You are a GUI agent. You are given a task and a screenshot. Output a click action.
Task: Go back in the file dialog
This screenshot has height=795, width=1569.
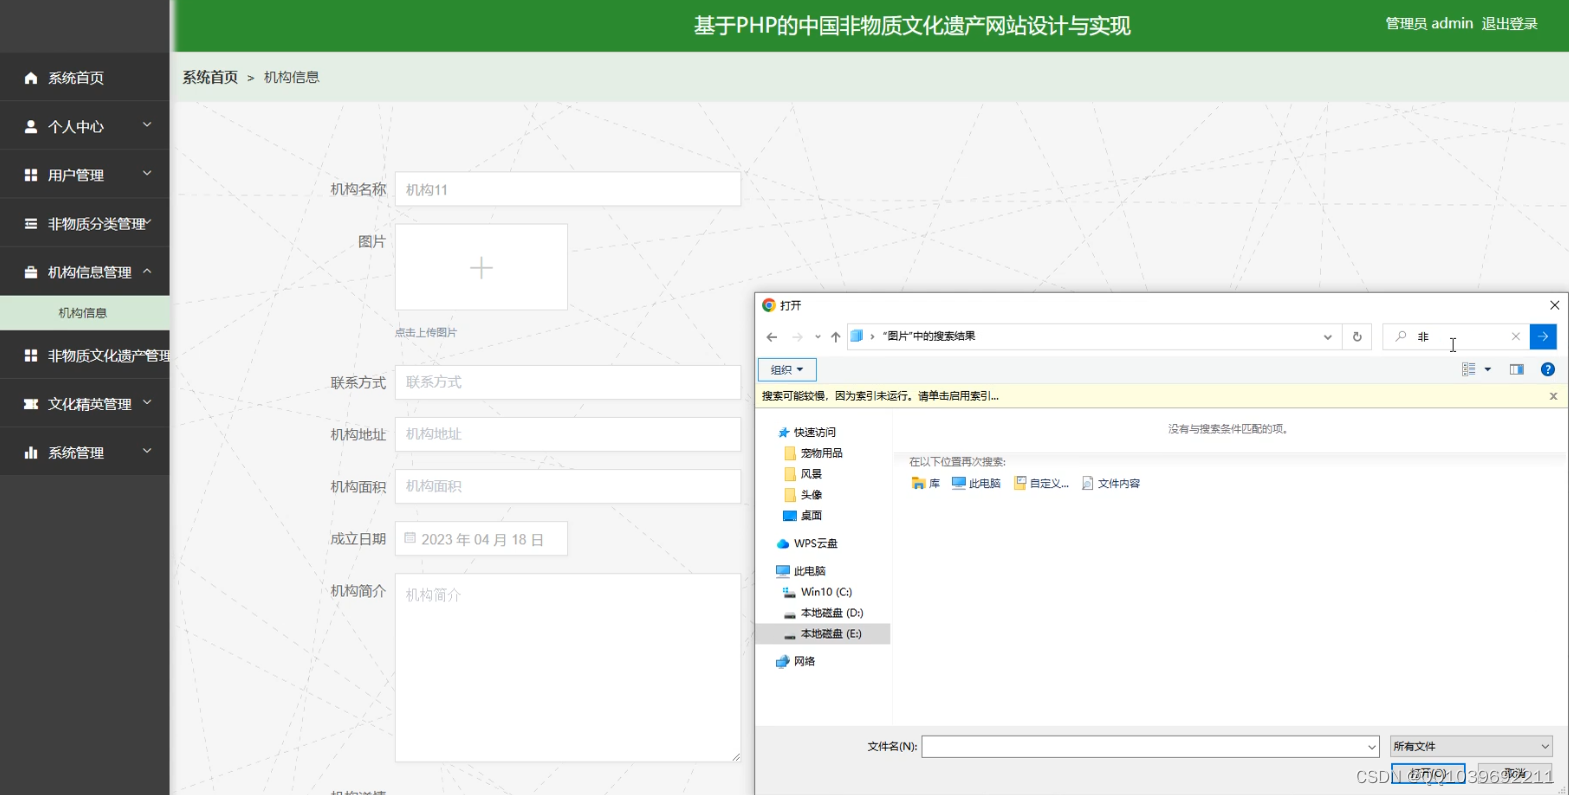[772, 337]
